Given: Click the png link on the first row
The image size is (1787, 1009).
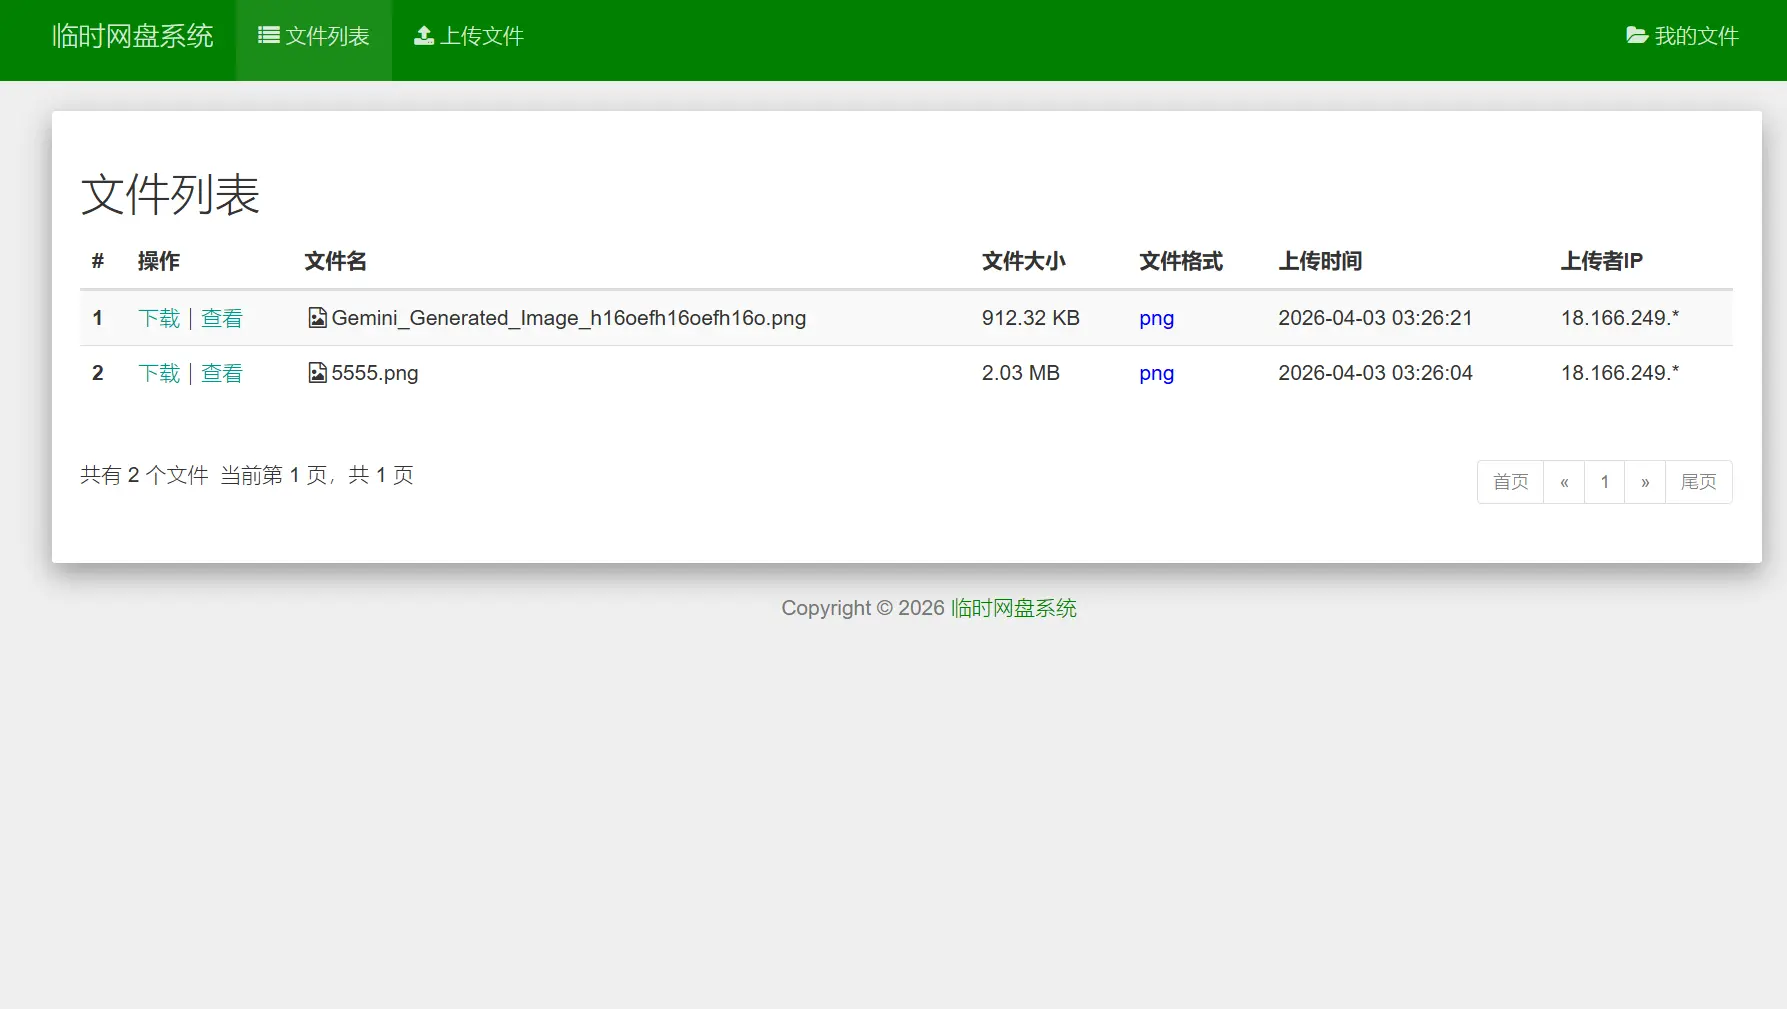Looking at the screenshot, I should (x=1155, y=317).
